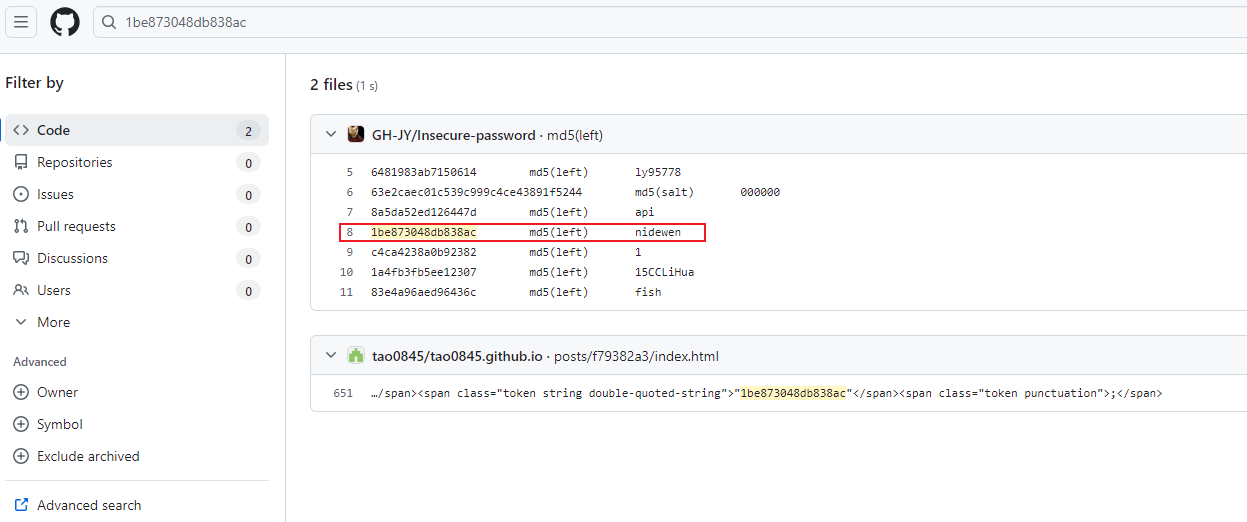Click the password text nidewen
Viewport: 1247px width, 522px height.
coord(658,232)
